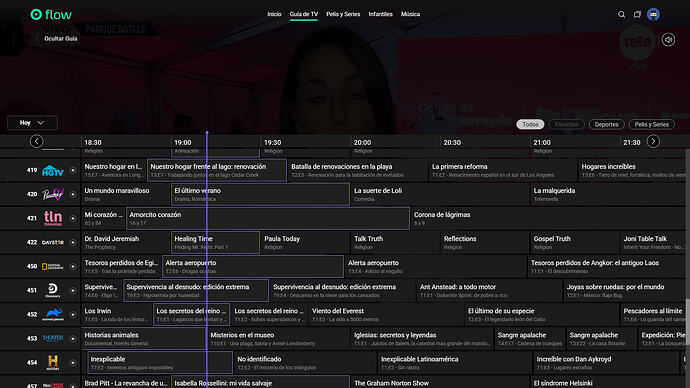Select the Deportes filter
The image size is (690, 388).
[x=606, y=124]
